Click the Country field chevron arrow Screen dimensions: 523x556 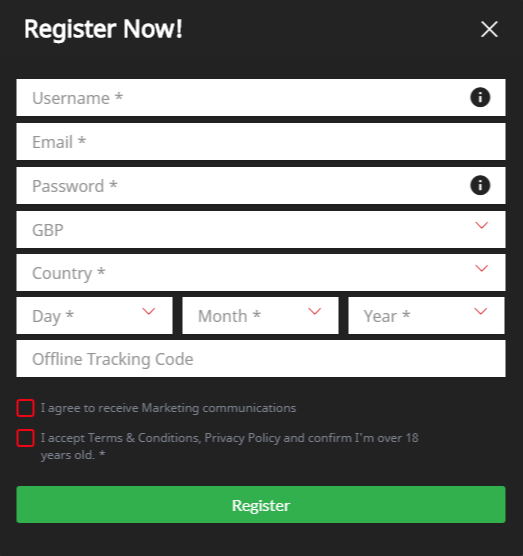point(482,268)
